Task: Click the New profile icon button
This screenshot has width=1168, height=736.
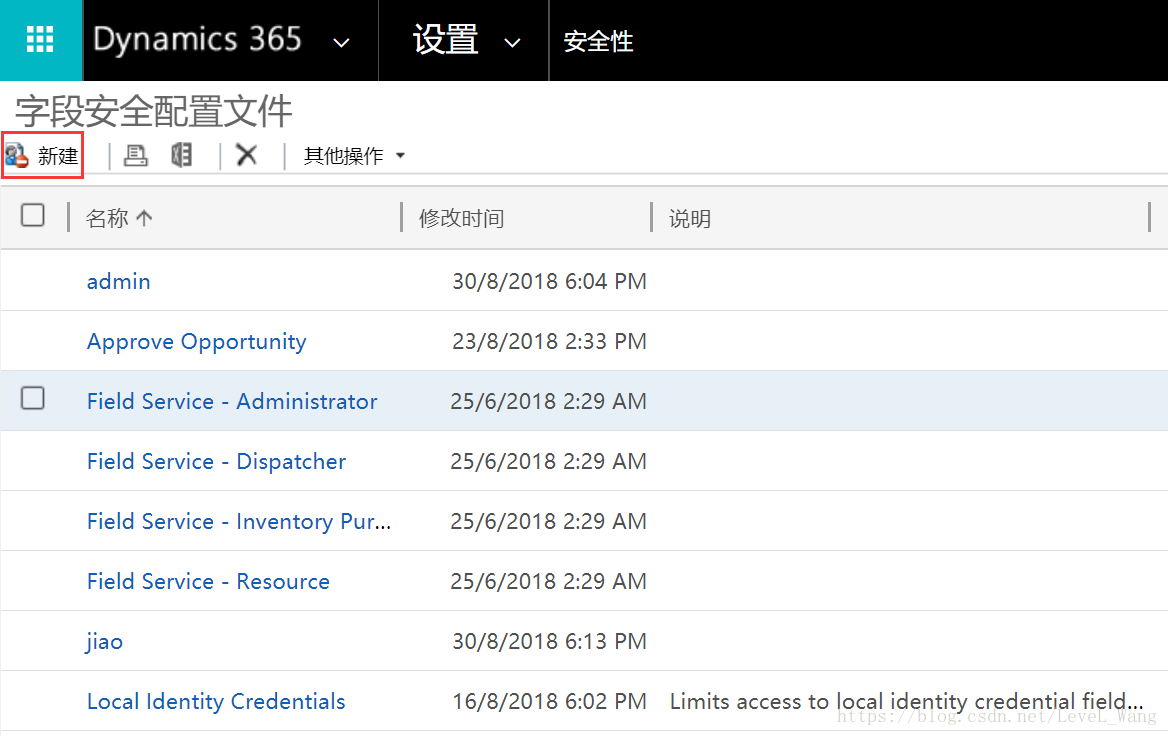Action: (x=42, y=156)
